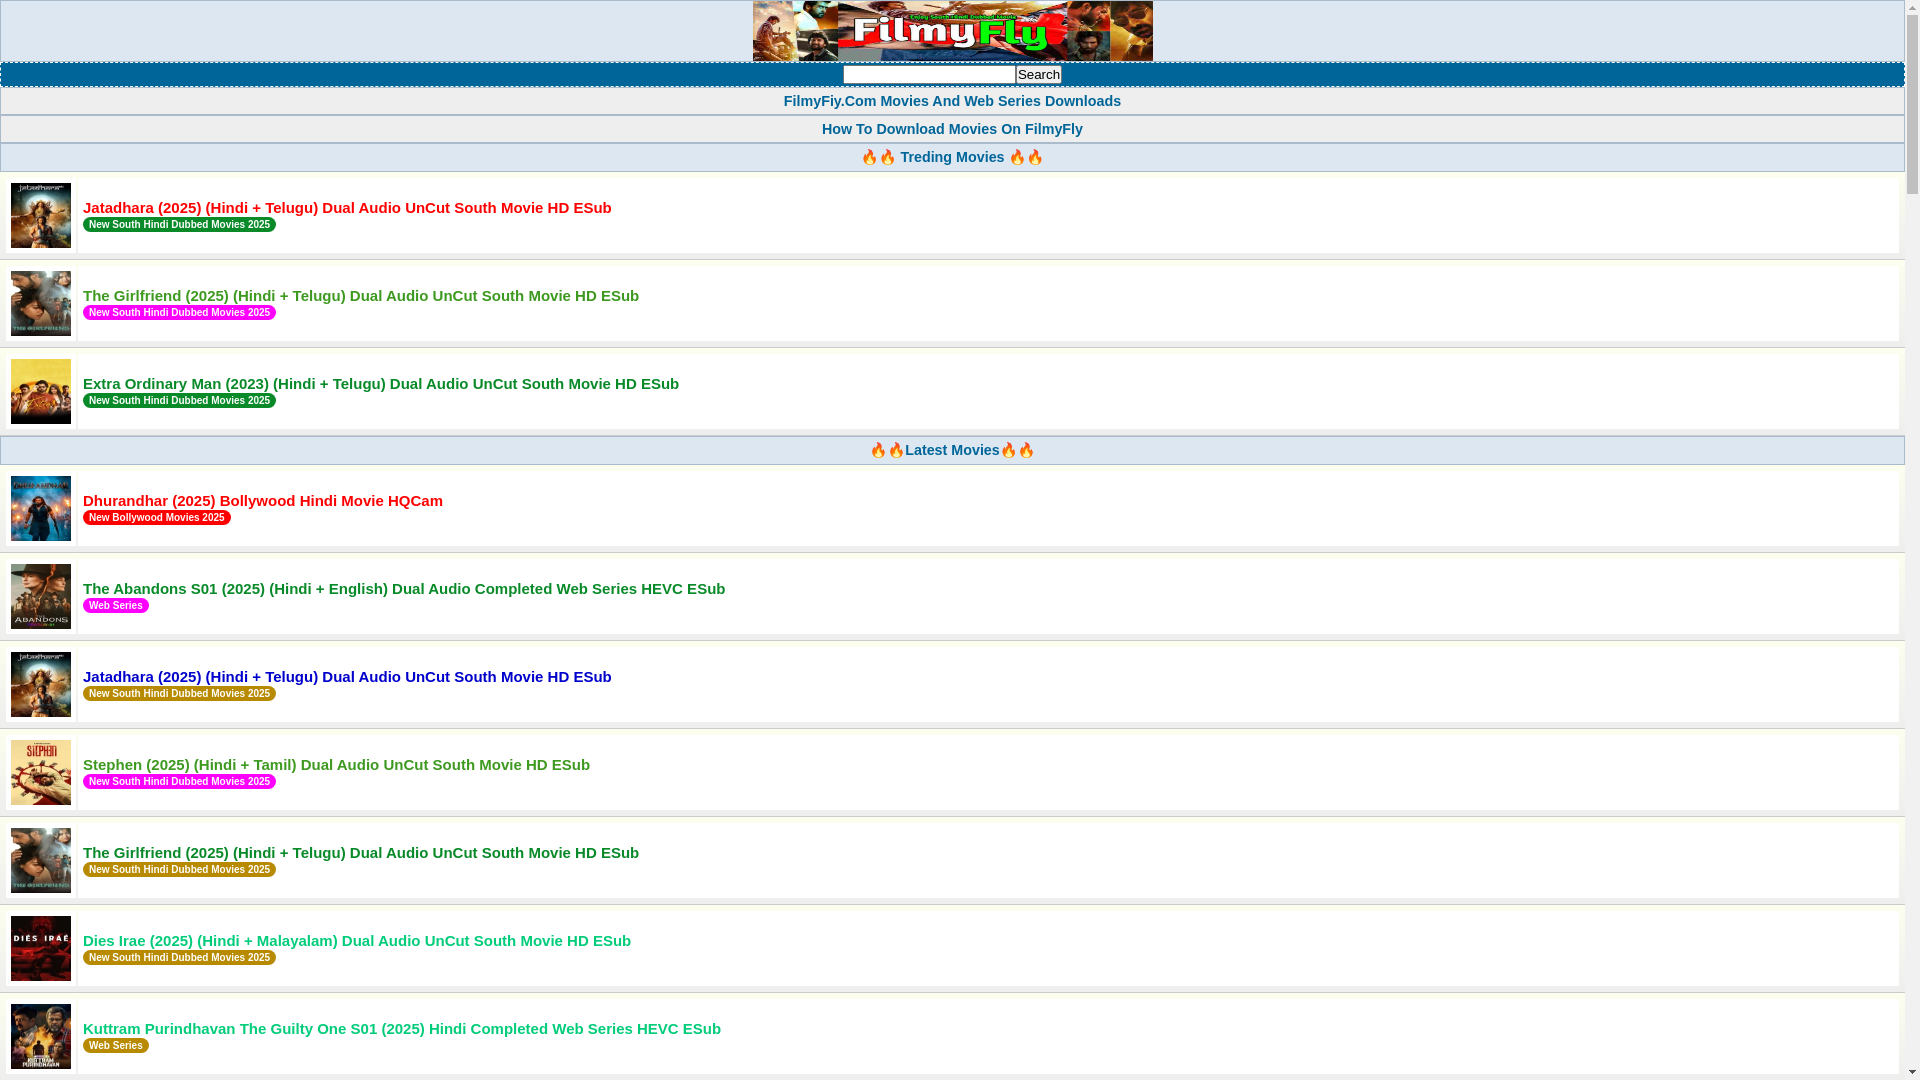Click the Extra Ordinary Man poster thumbnail

41,391
